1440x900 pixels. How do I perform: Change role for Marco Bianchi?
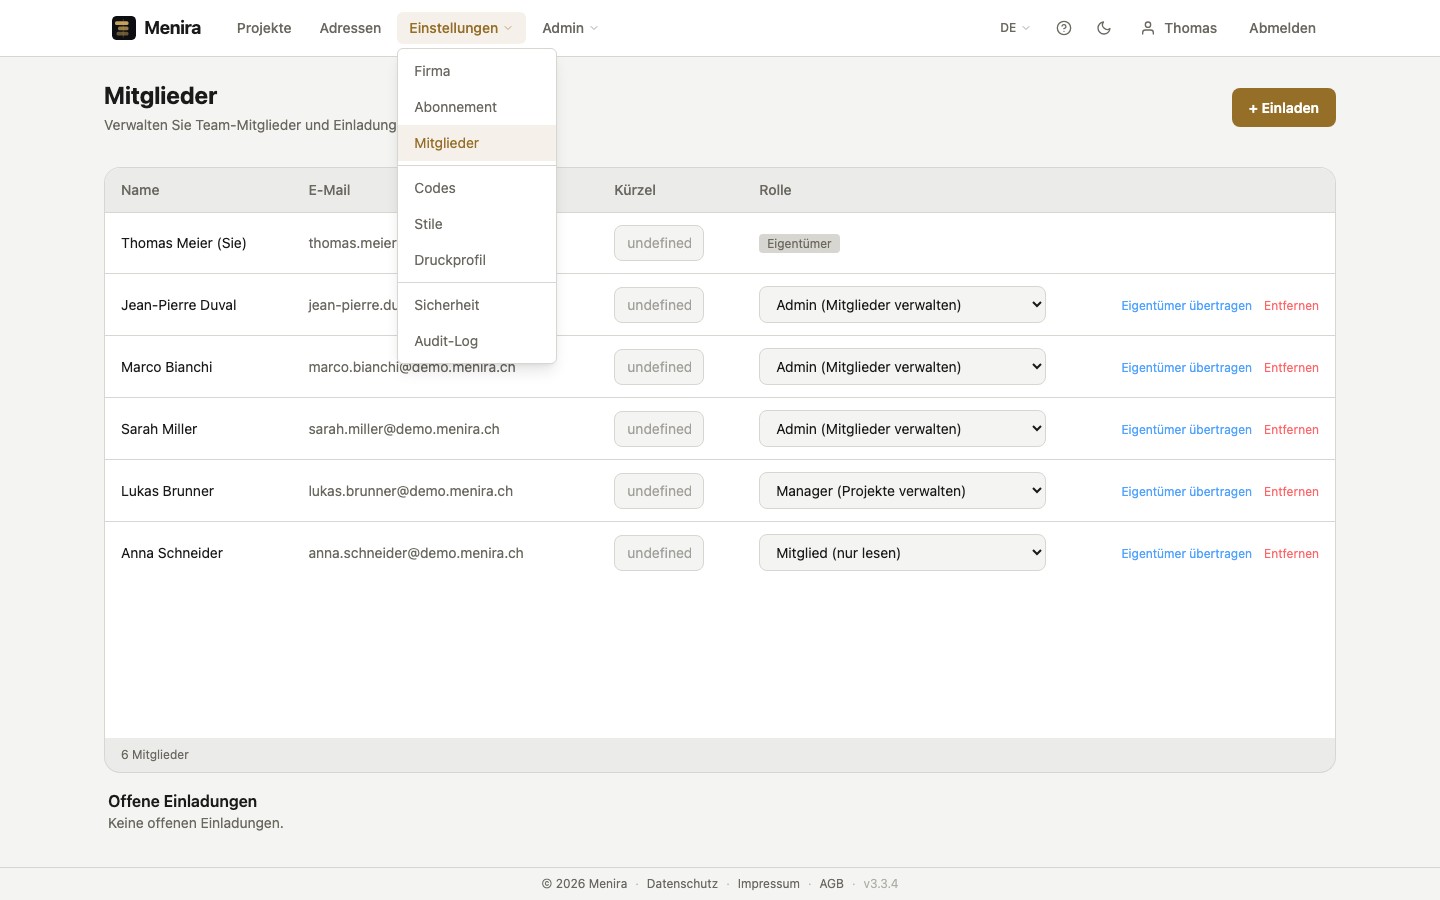point(902,367)
